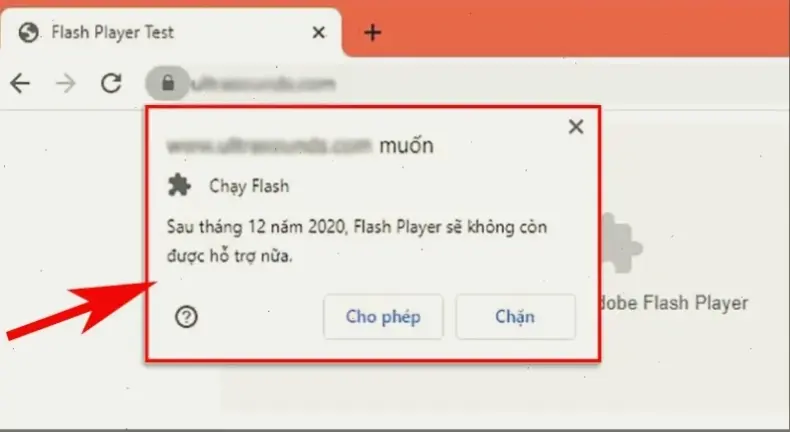Open site info via the lock icon
790x432 pixels.
[x=168, y=83]
